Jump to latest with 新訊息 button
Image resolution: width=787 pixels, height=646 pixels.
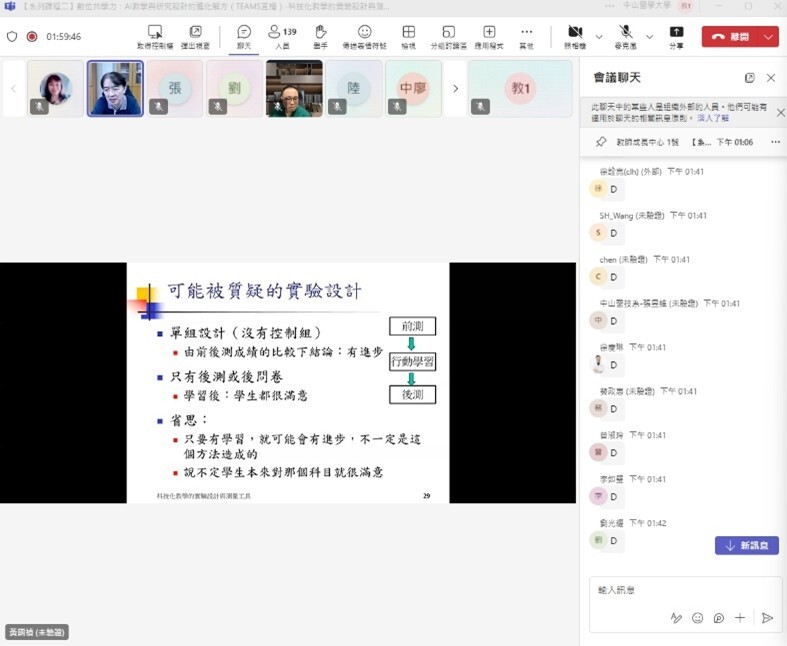(x=746, y=545)
